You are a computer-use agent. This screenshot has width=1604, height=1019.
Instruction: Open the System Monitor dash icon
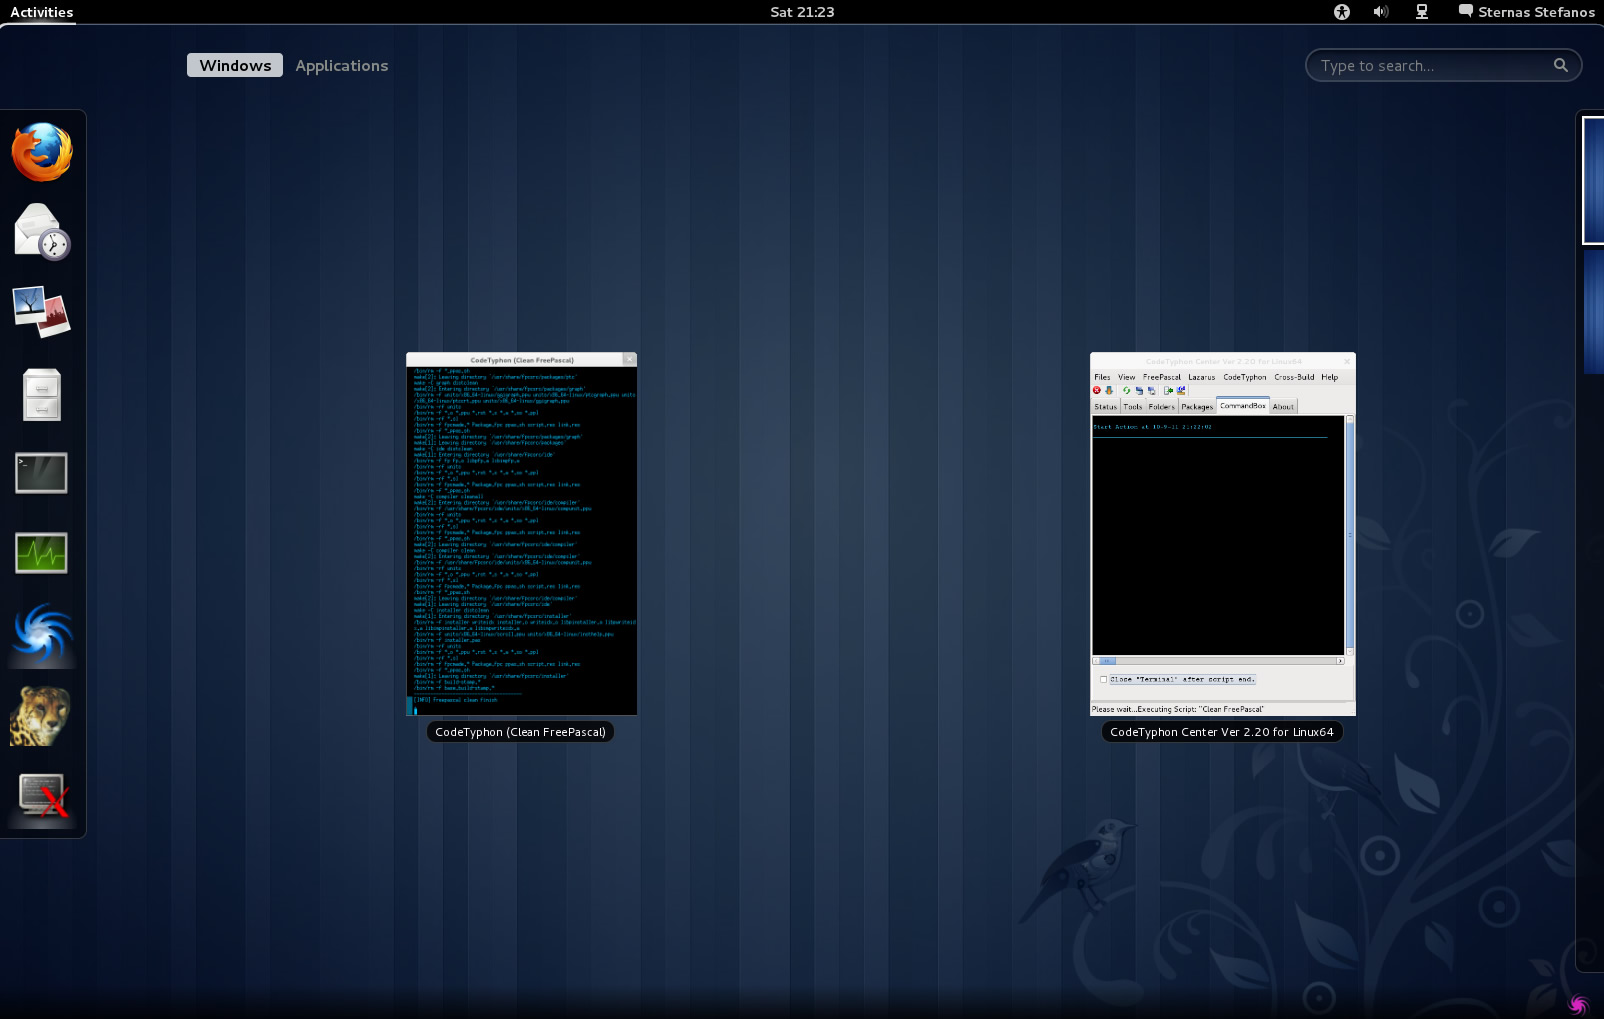tap(42, 553)
